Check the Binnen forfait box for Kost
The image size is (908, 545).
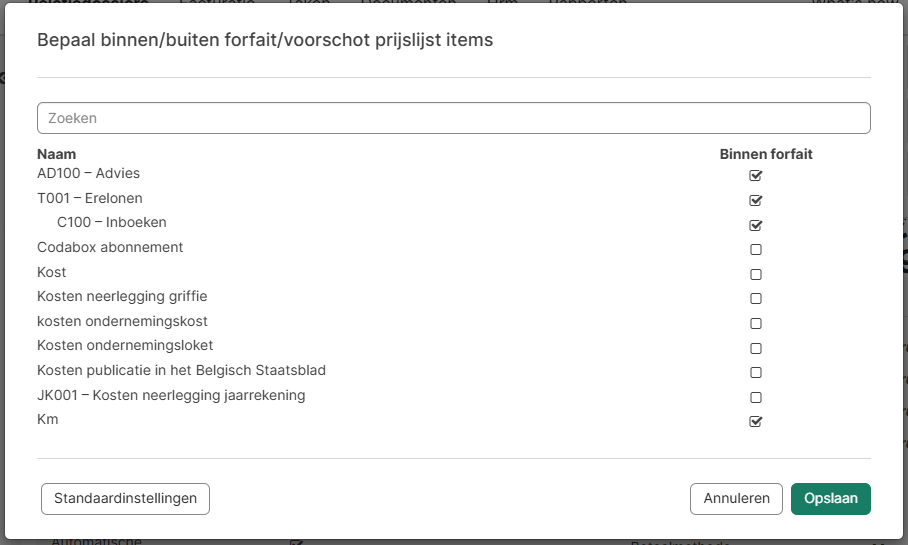tap(756, 274)
